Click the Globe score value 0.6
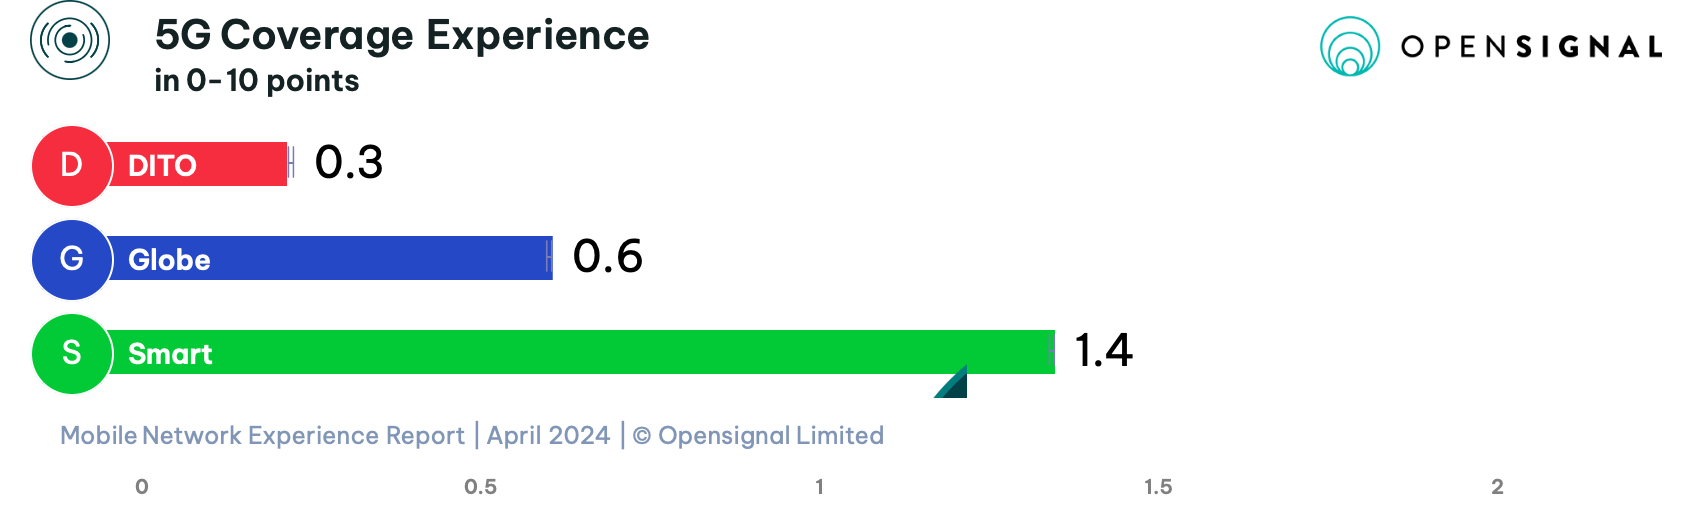This screenshot has height=514, width=1686. [x=608, y=257]
